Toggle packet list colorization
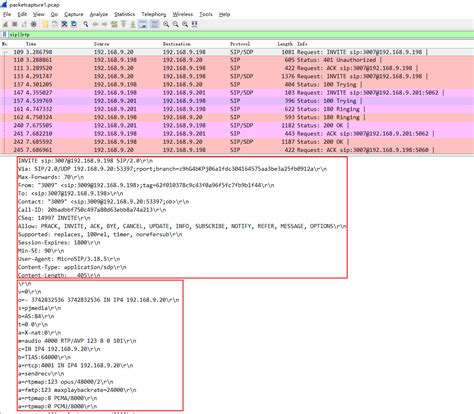 [x=155, y=24]
